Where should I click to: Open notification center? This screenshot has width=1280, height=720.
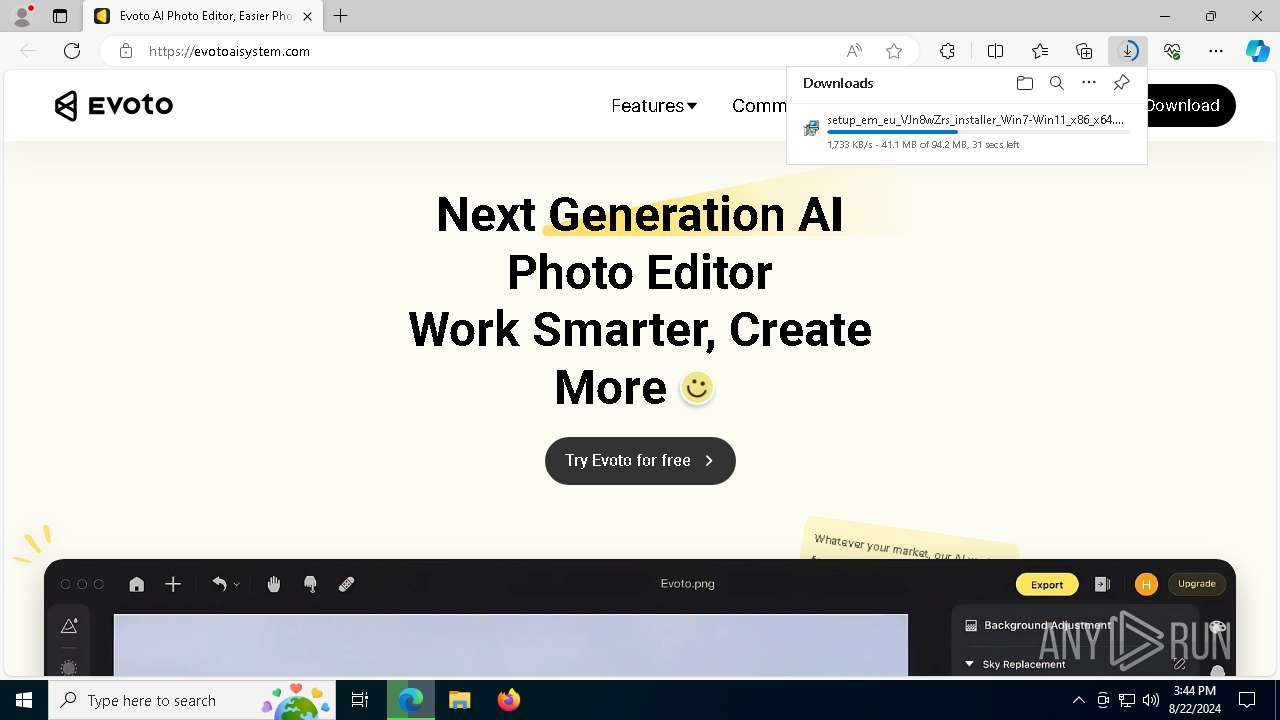(x=1247, y=700)
